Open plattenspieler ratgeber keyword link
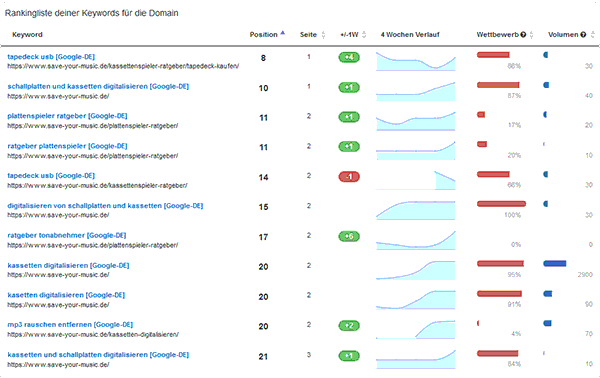This screenshot has height=378, width=600. tap(67, 116)
